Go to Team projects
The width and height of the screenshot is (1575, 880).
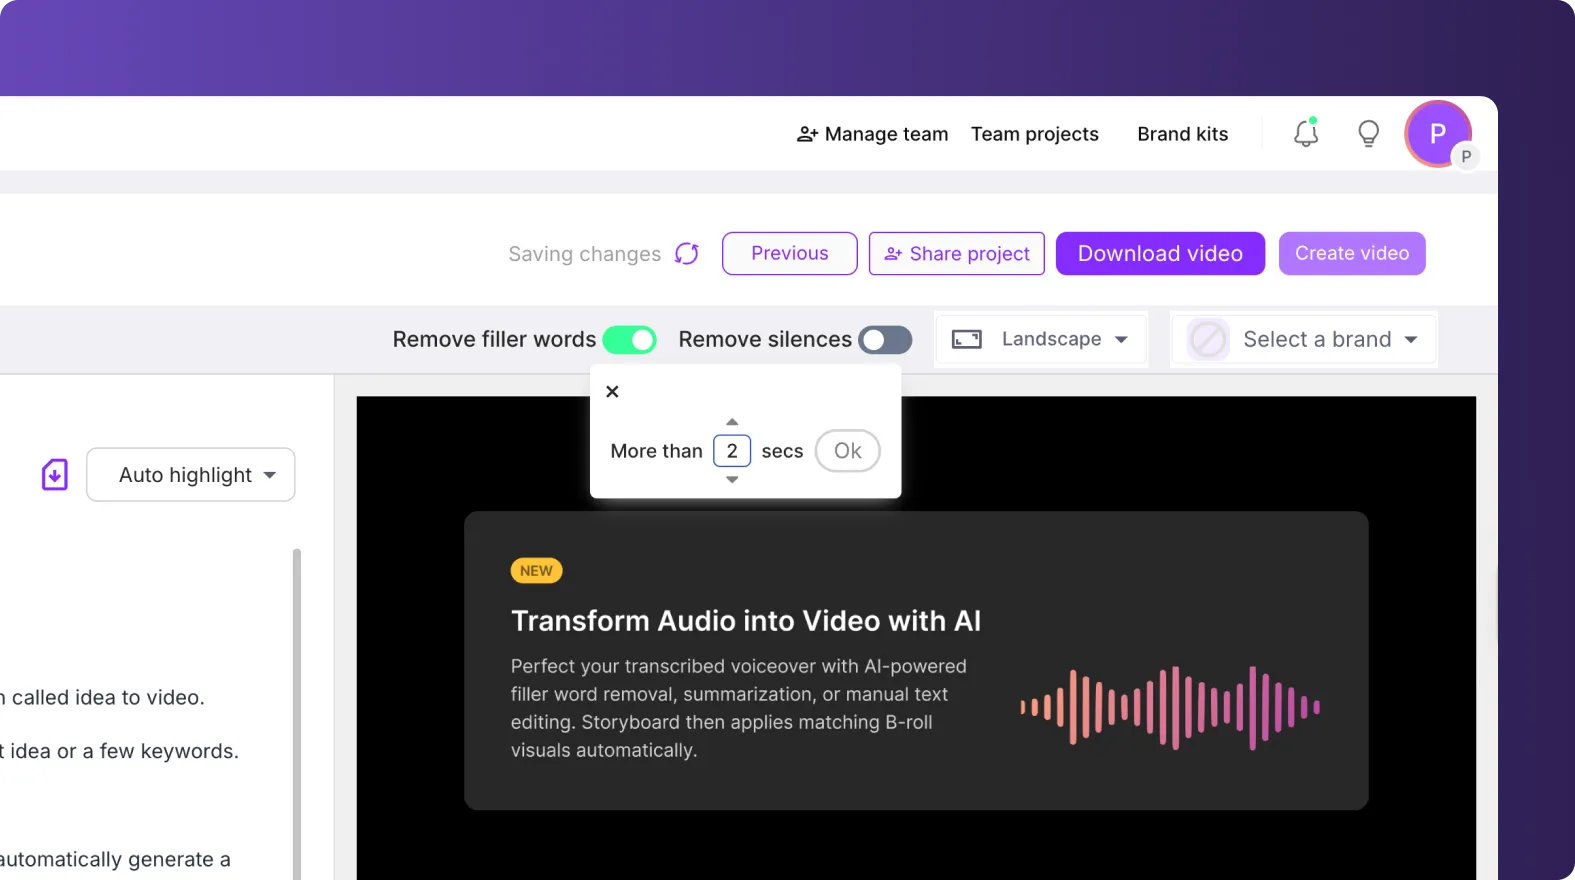point(1034,134)
